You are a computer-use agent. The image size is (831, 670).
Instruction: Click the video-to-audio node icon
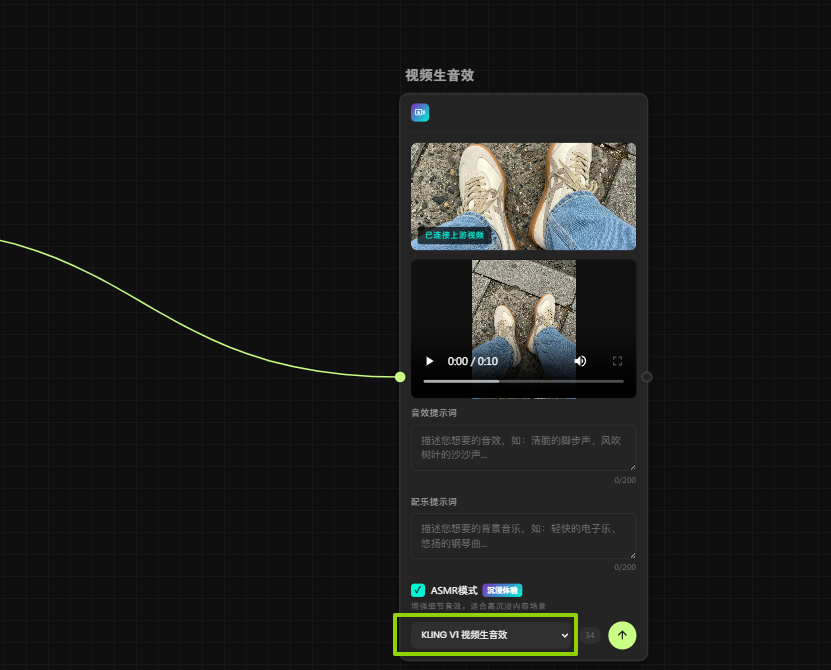(x=420, y=113)
